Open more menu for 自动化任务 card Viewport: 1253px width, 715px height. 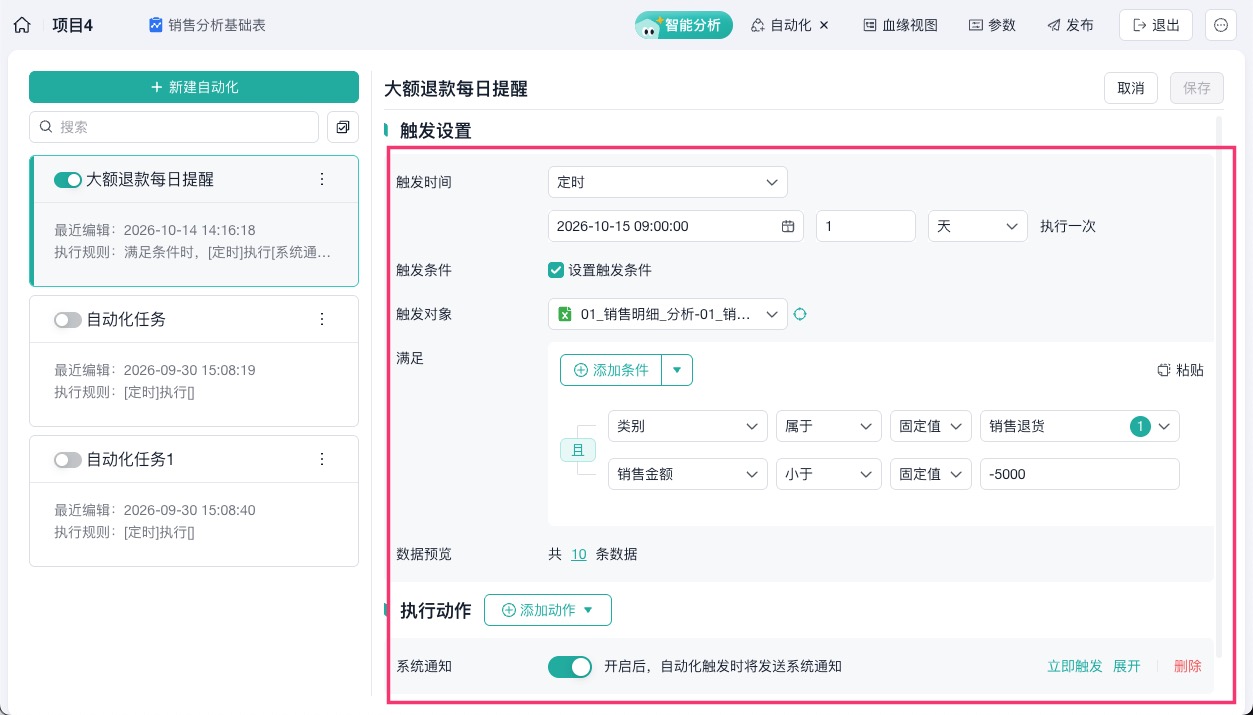click(322, 320)
